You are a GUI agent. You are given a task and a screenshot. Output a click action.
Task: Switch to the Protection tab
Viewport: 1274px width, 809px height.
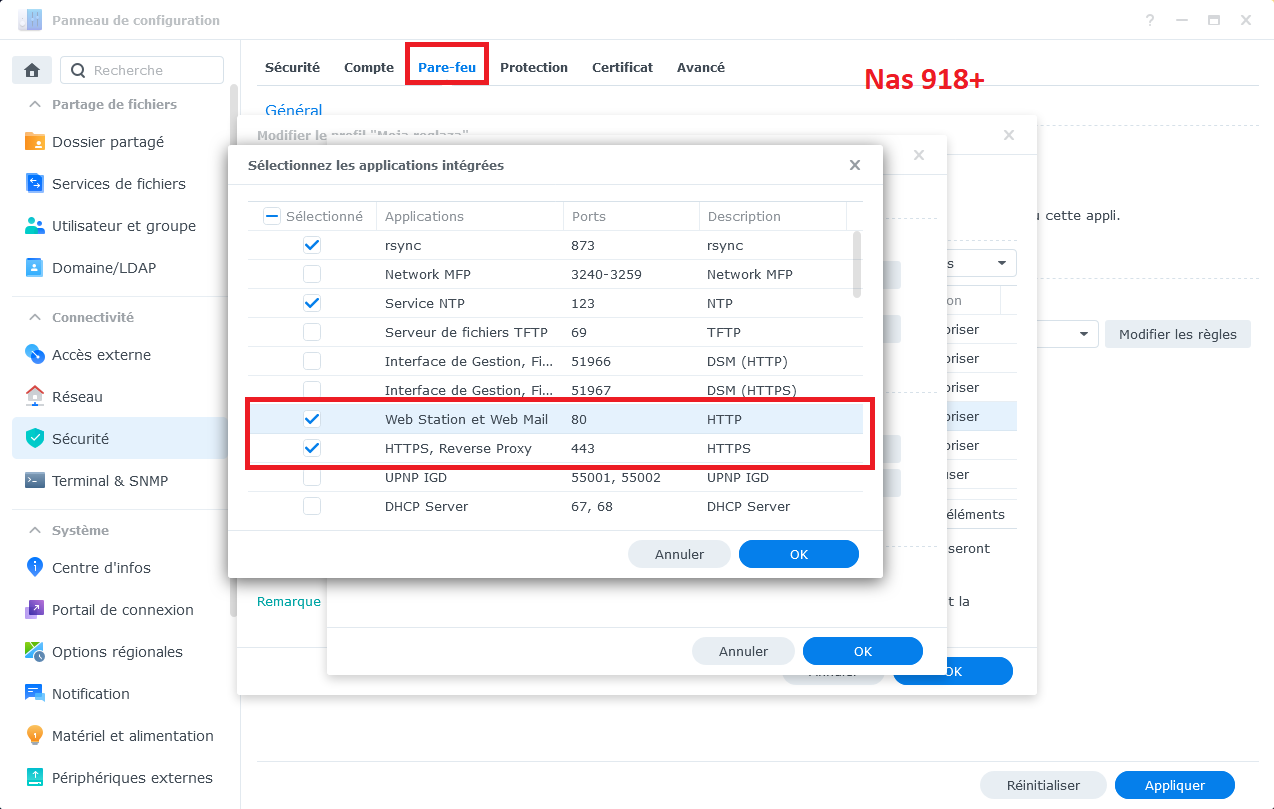coord(534,67)
